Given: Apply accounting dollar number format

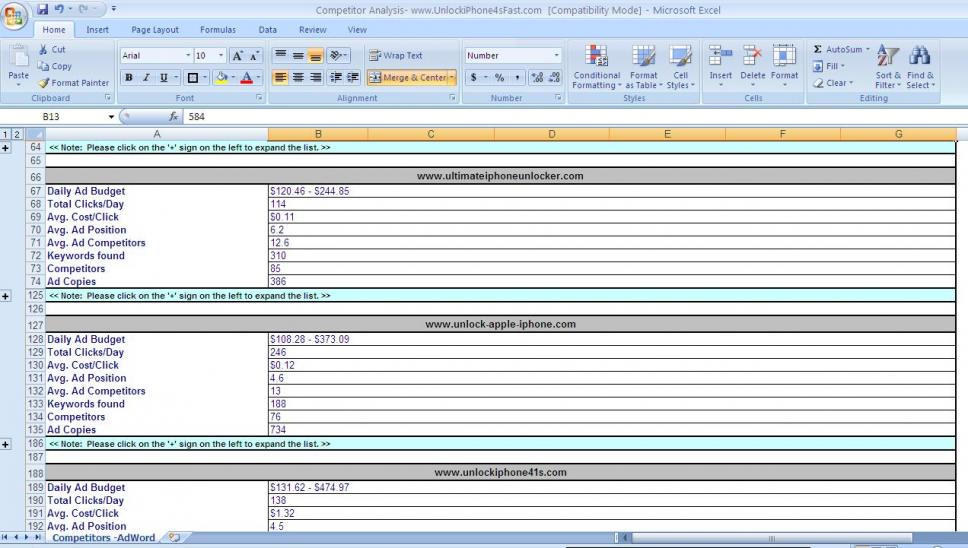Looking at the screenshot, I should (474, 78).
